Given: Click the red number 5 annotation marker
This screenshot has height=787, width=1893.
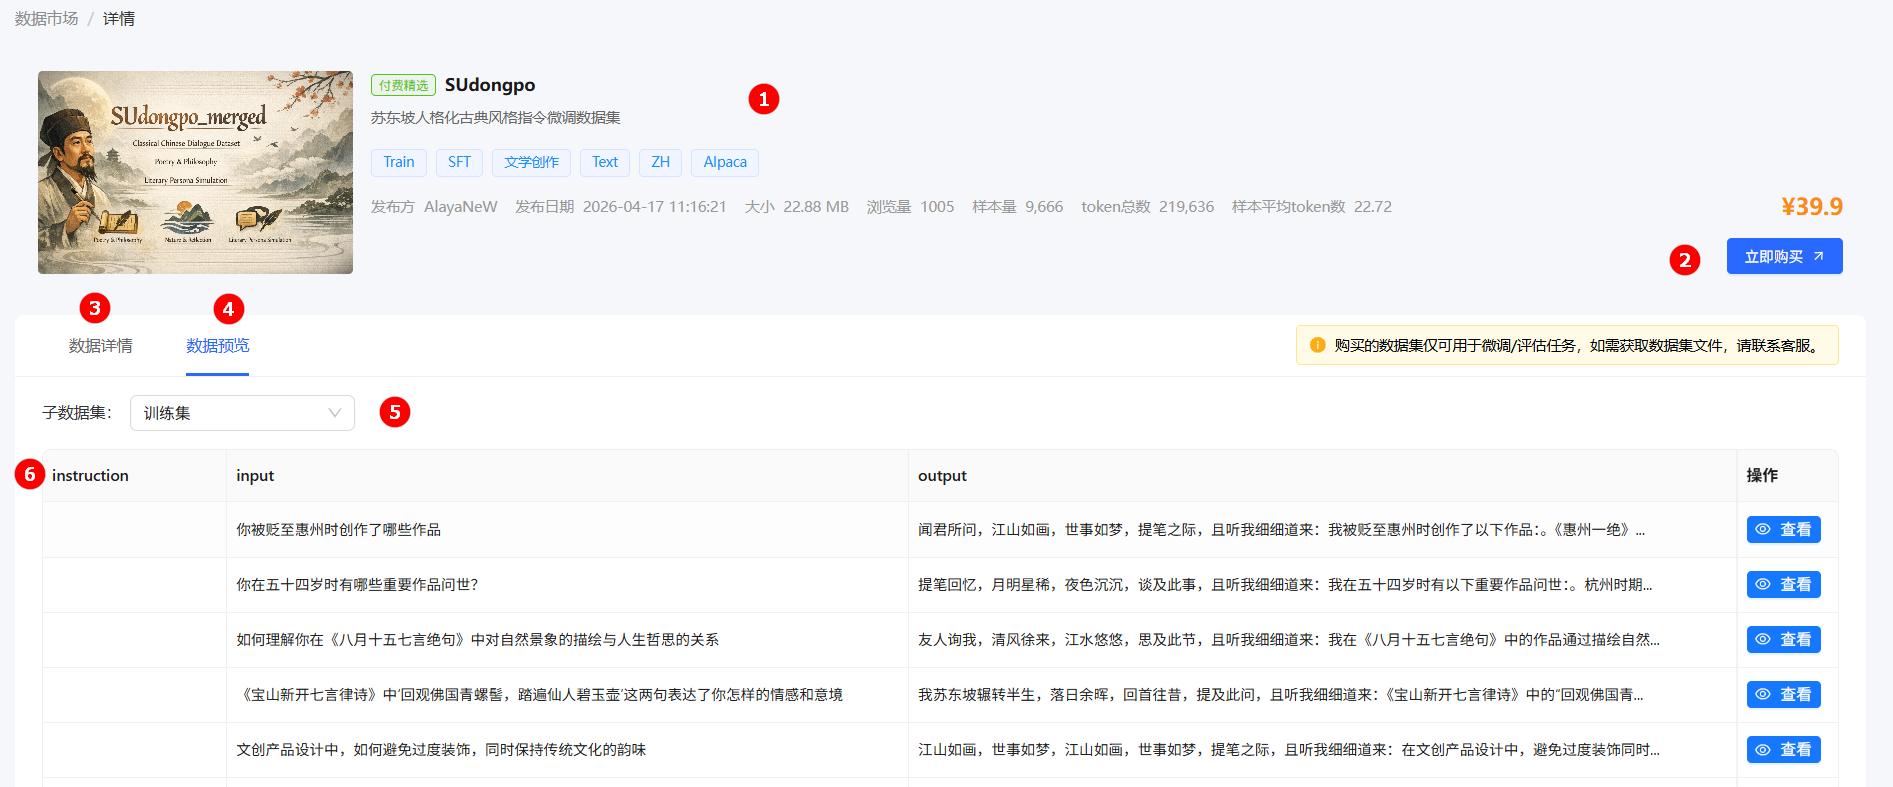Looking at the screenshot, I should click(x=395, y=412).
